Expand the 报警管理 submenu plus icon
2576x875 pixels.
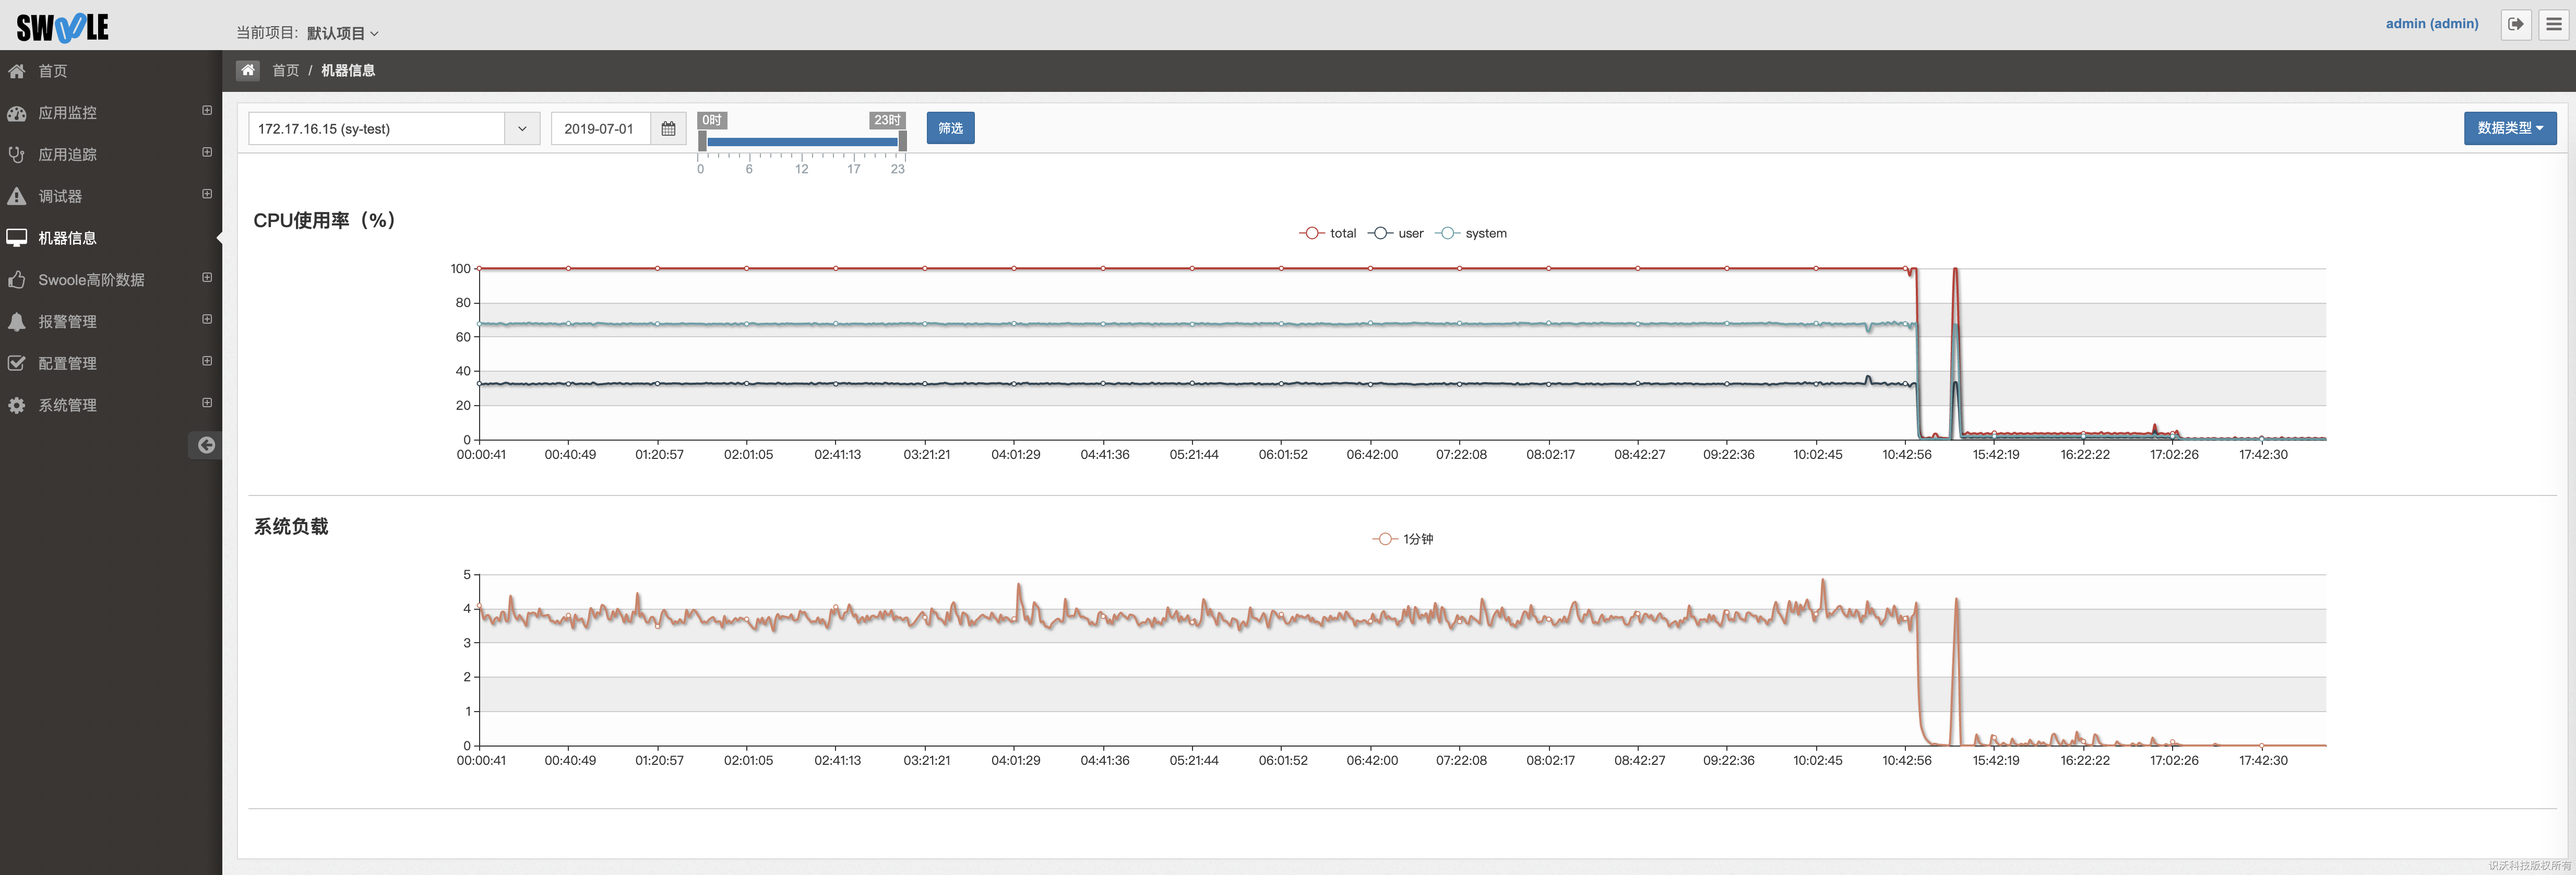[207, 319]
